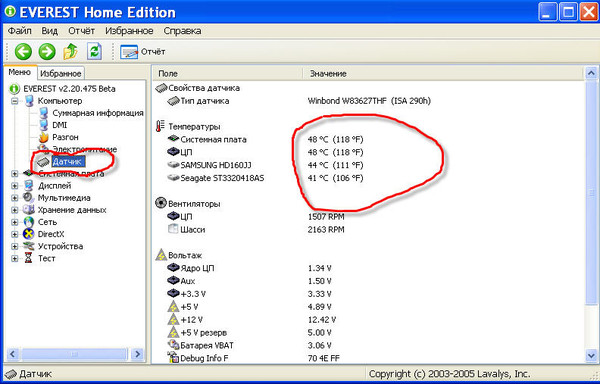Viewport: 600px width, 384px height.
Task: Select the Ядро ЦП voltage row
Action: [249, 268]
